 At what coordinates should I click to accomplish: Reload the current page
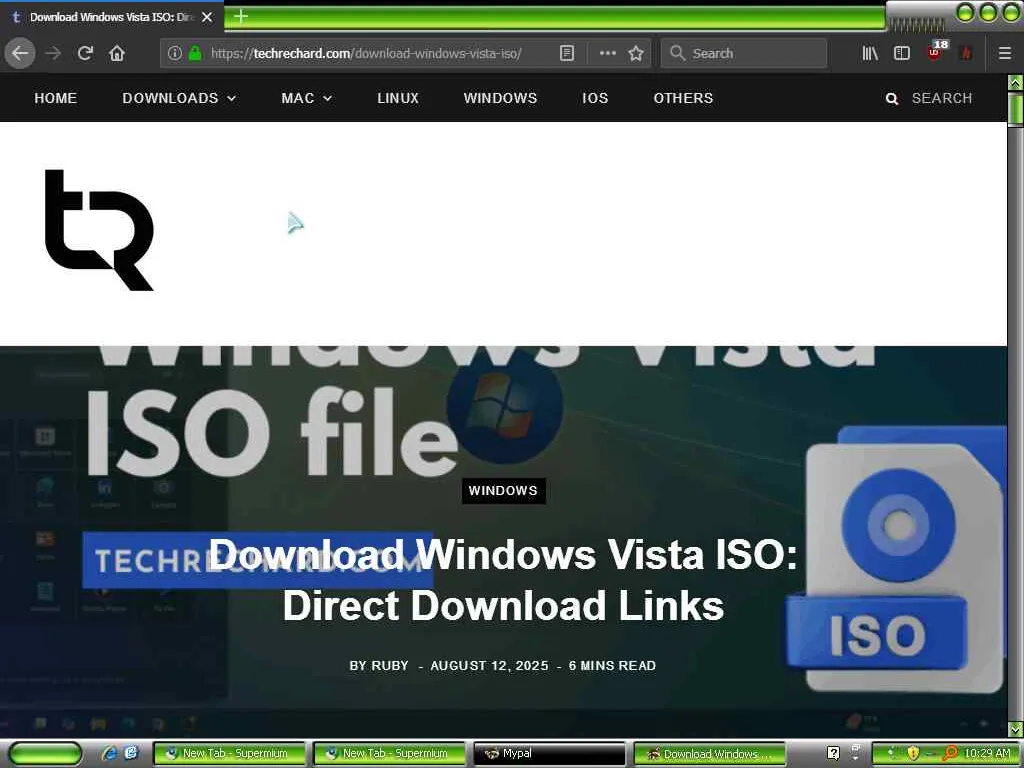click(85, 53)
